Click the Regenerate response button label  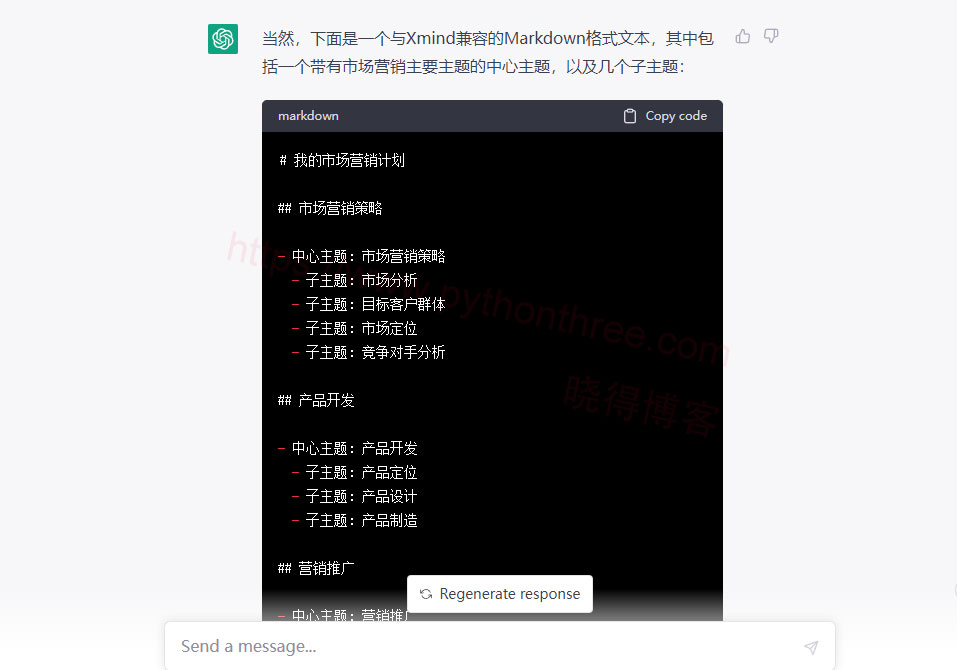[x=510, y=594]
